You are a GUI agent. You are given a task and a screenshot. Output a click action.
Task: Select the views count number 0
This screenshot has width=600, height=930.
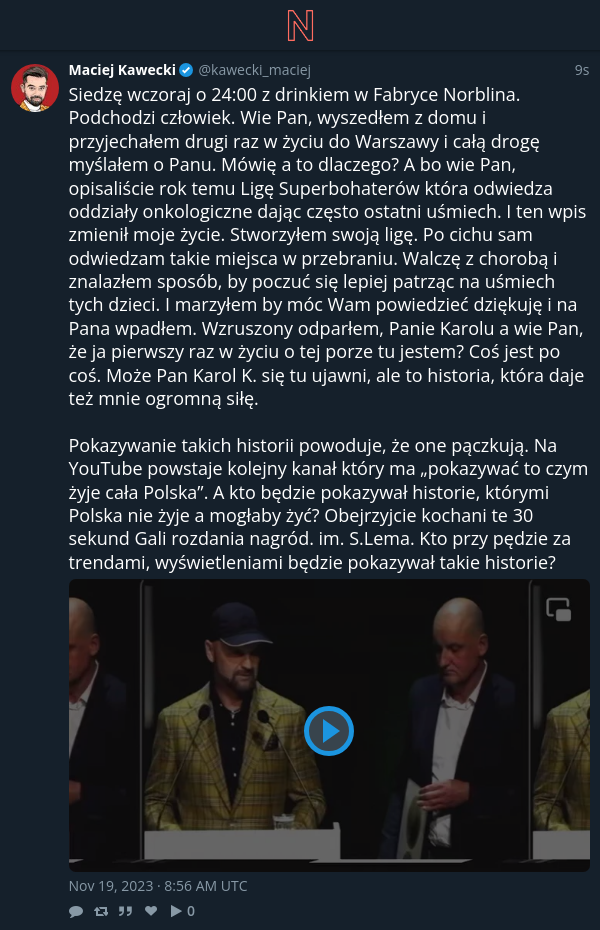191,911
